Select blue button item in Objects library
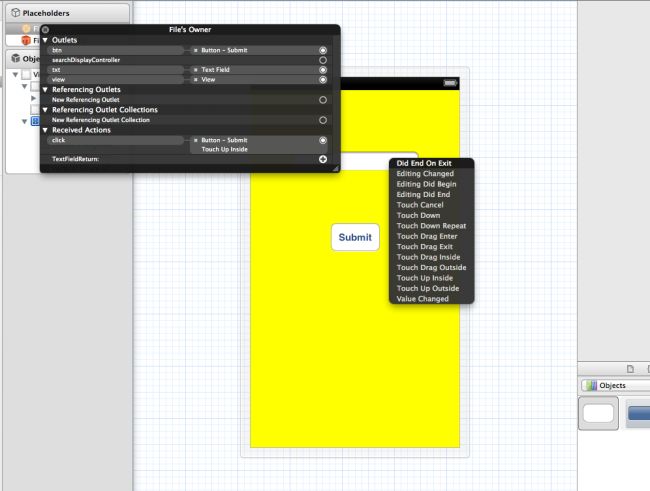 click(x=638, y=413)
